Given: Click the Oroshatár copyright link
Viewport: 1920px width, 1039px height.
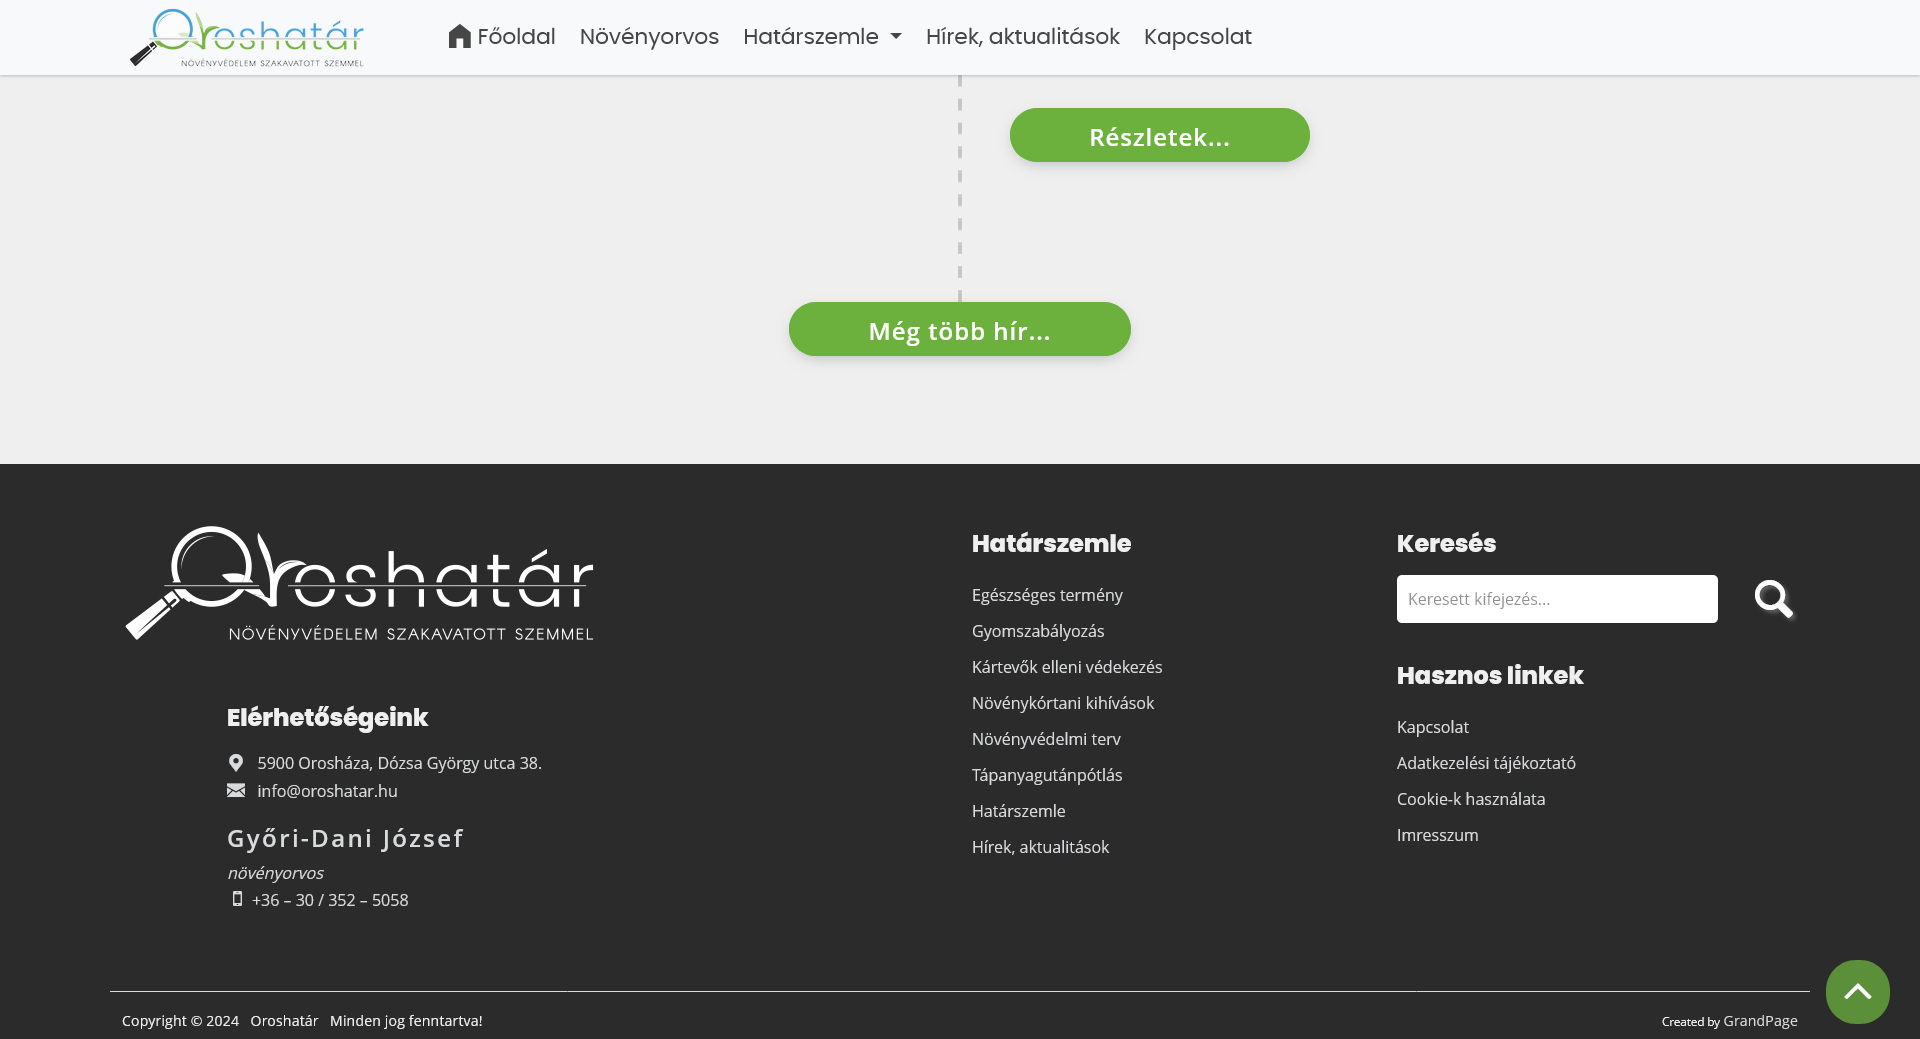Looking at the screenshot, I should pyautogui.click(x=284, y=1021).
